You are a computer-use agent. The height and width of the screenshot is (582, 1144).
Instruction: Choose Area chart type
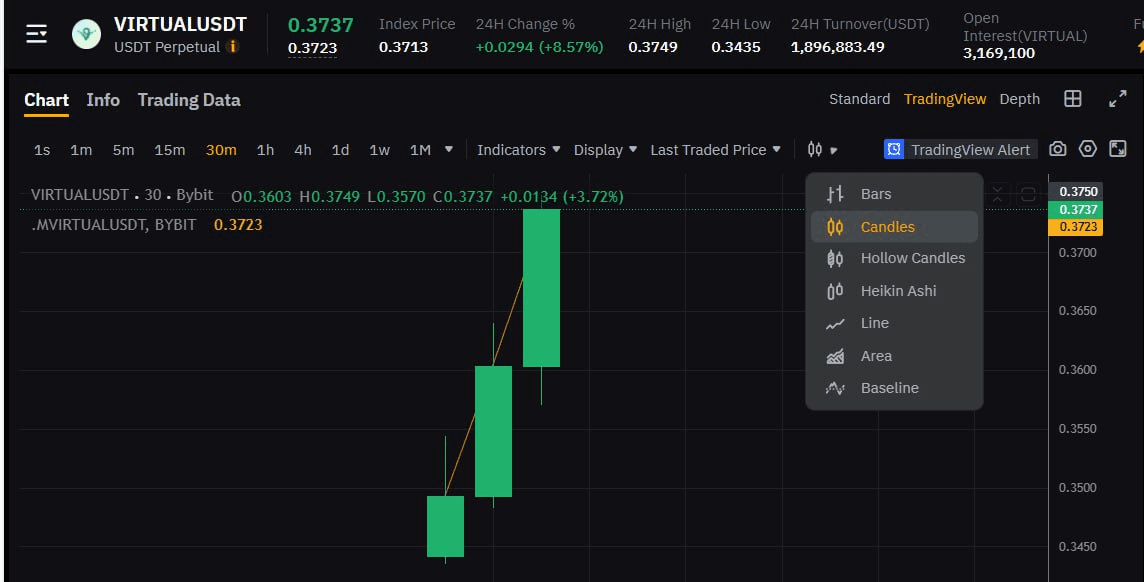tap(894, 356)
